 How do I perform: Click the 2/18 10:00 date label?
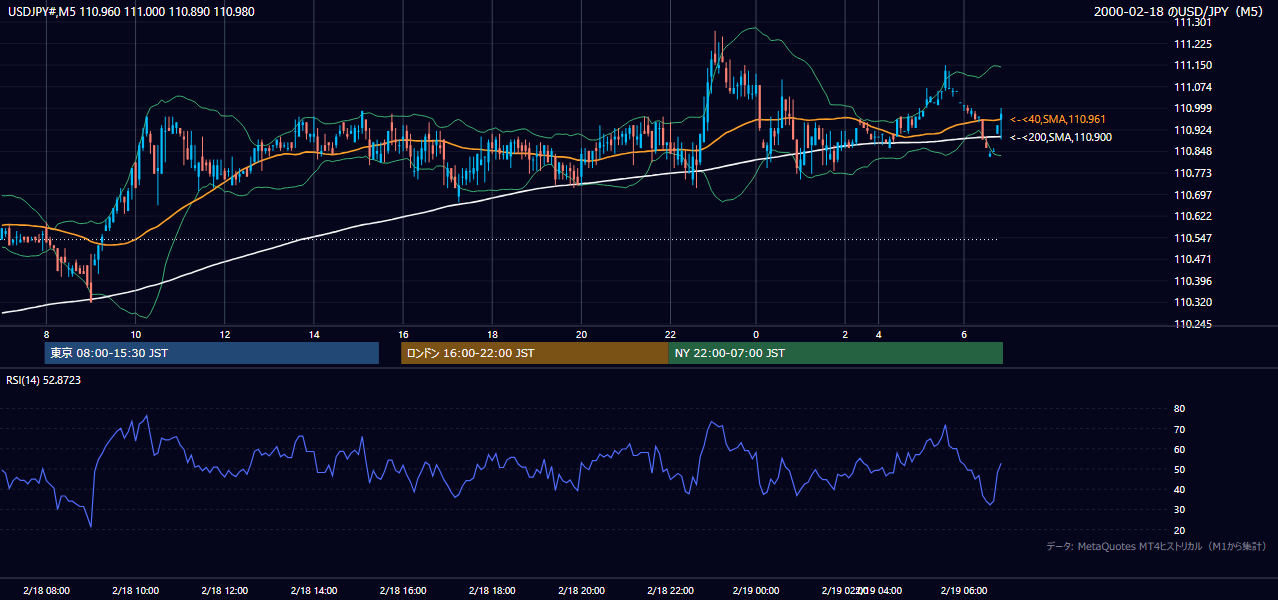(135, 591)
